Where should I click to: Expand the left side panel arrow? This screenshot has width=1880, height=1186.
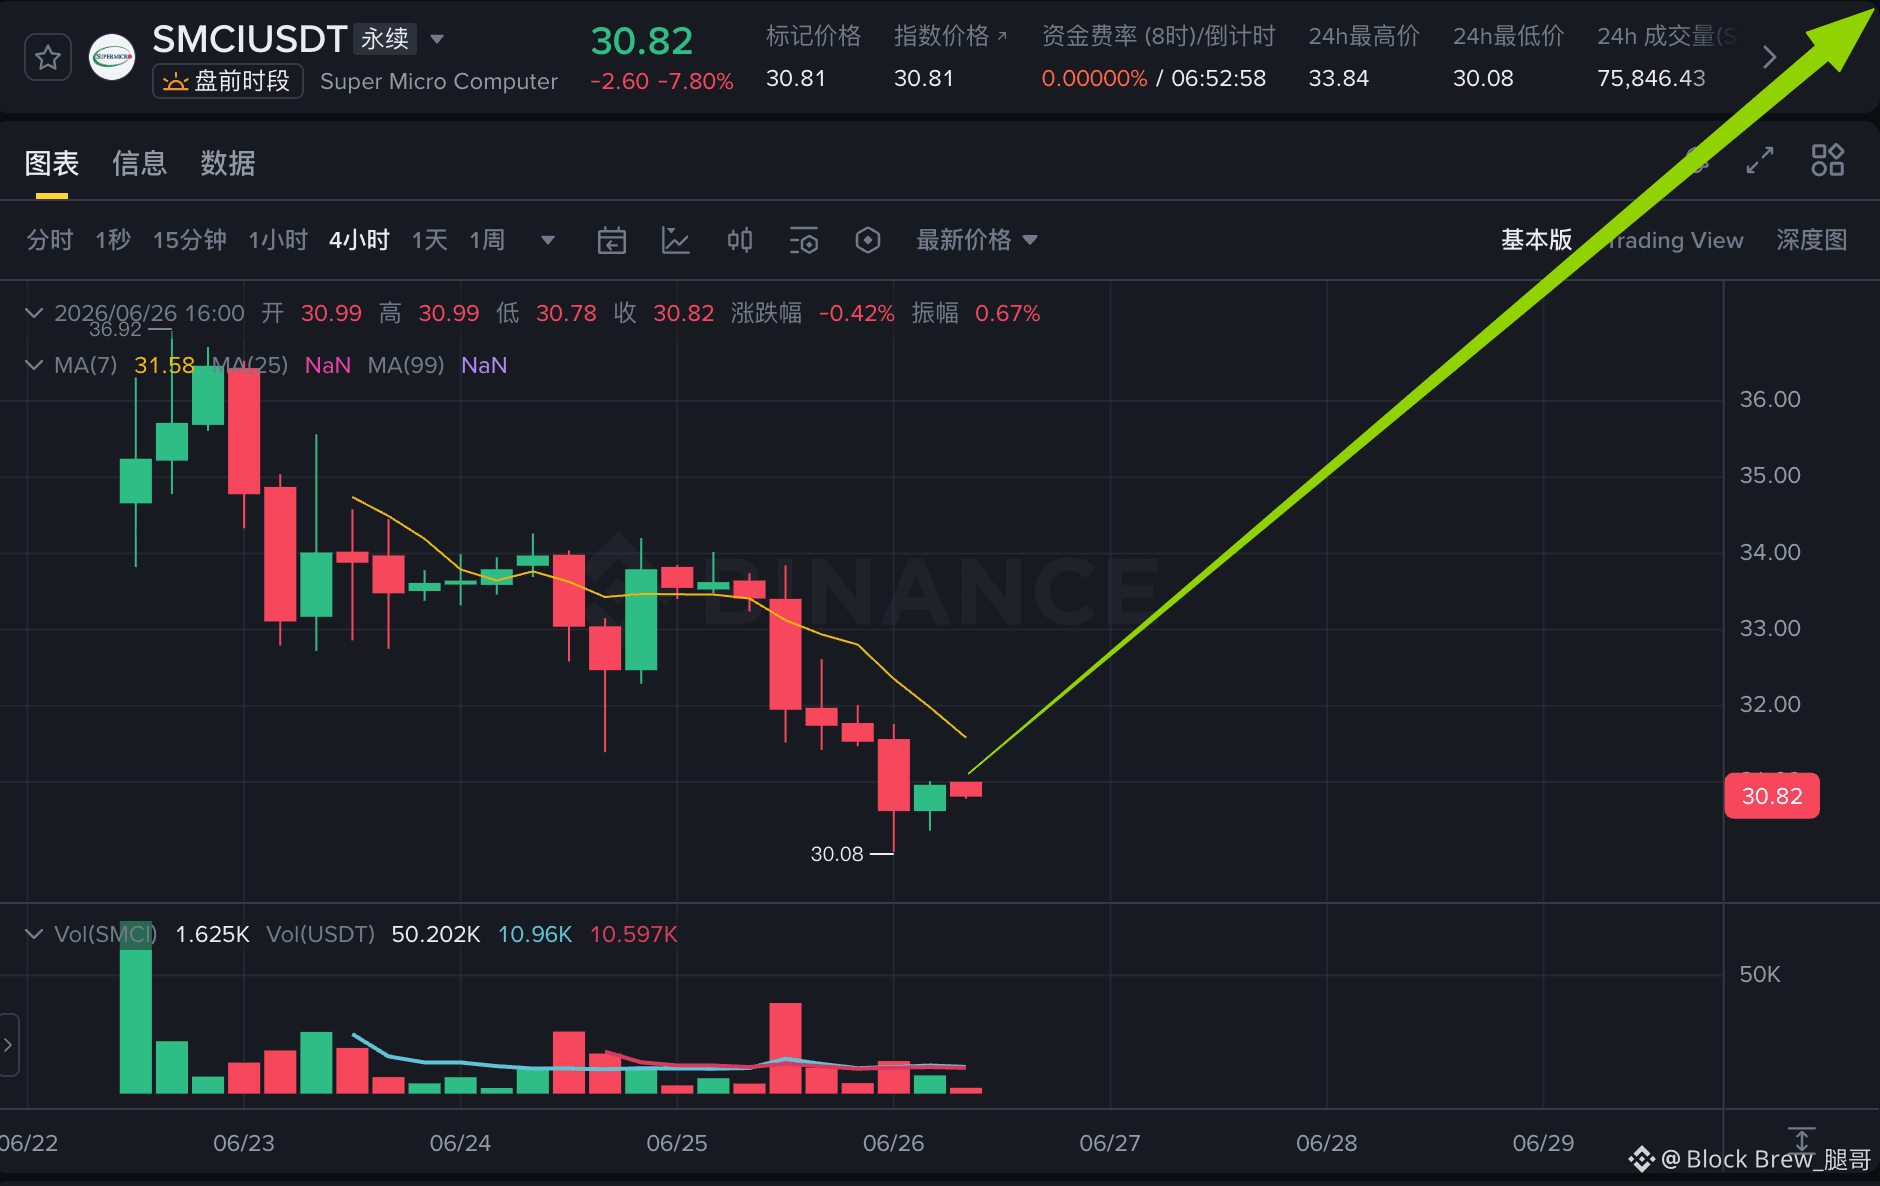pos(8,1045)
